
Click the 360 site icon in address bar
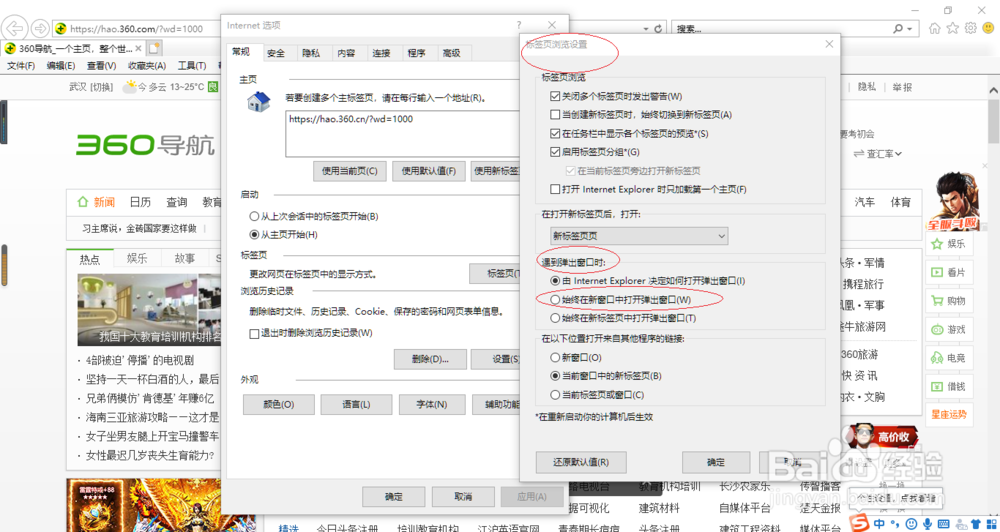(61, 29)
